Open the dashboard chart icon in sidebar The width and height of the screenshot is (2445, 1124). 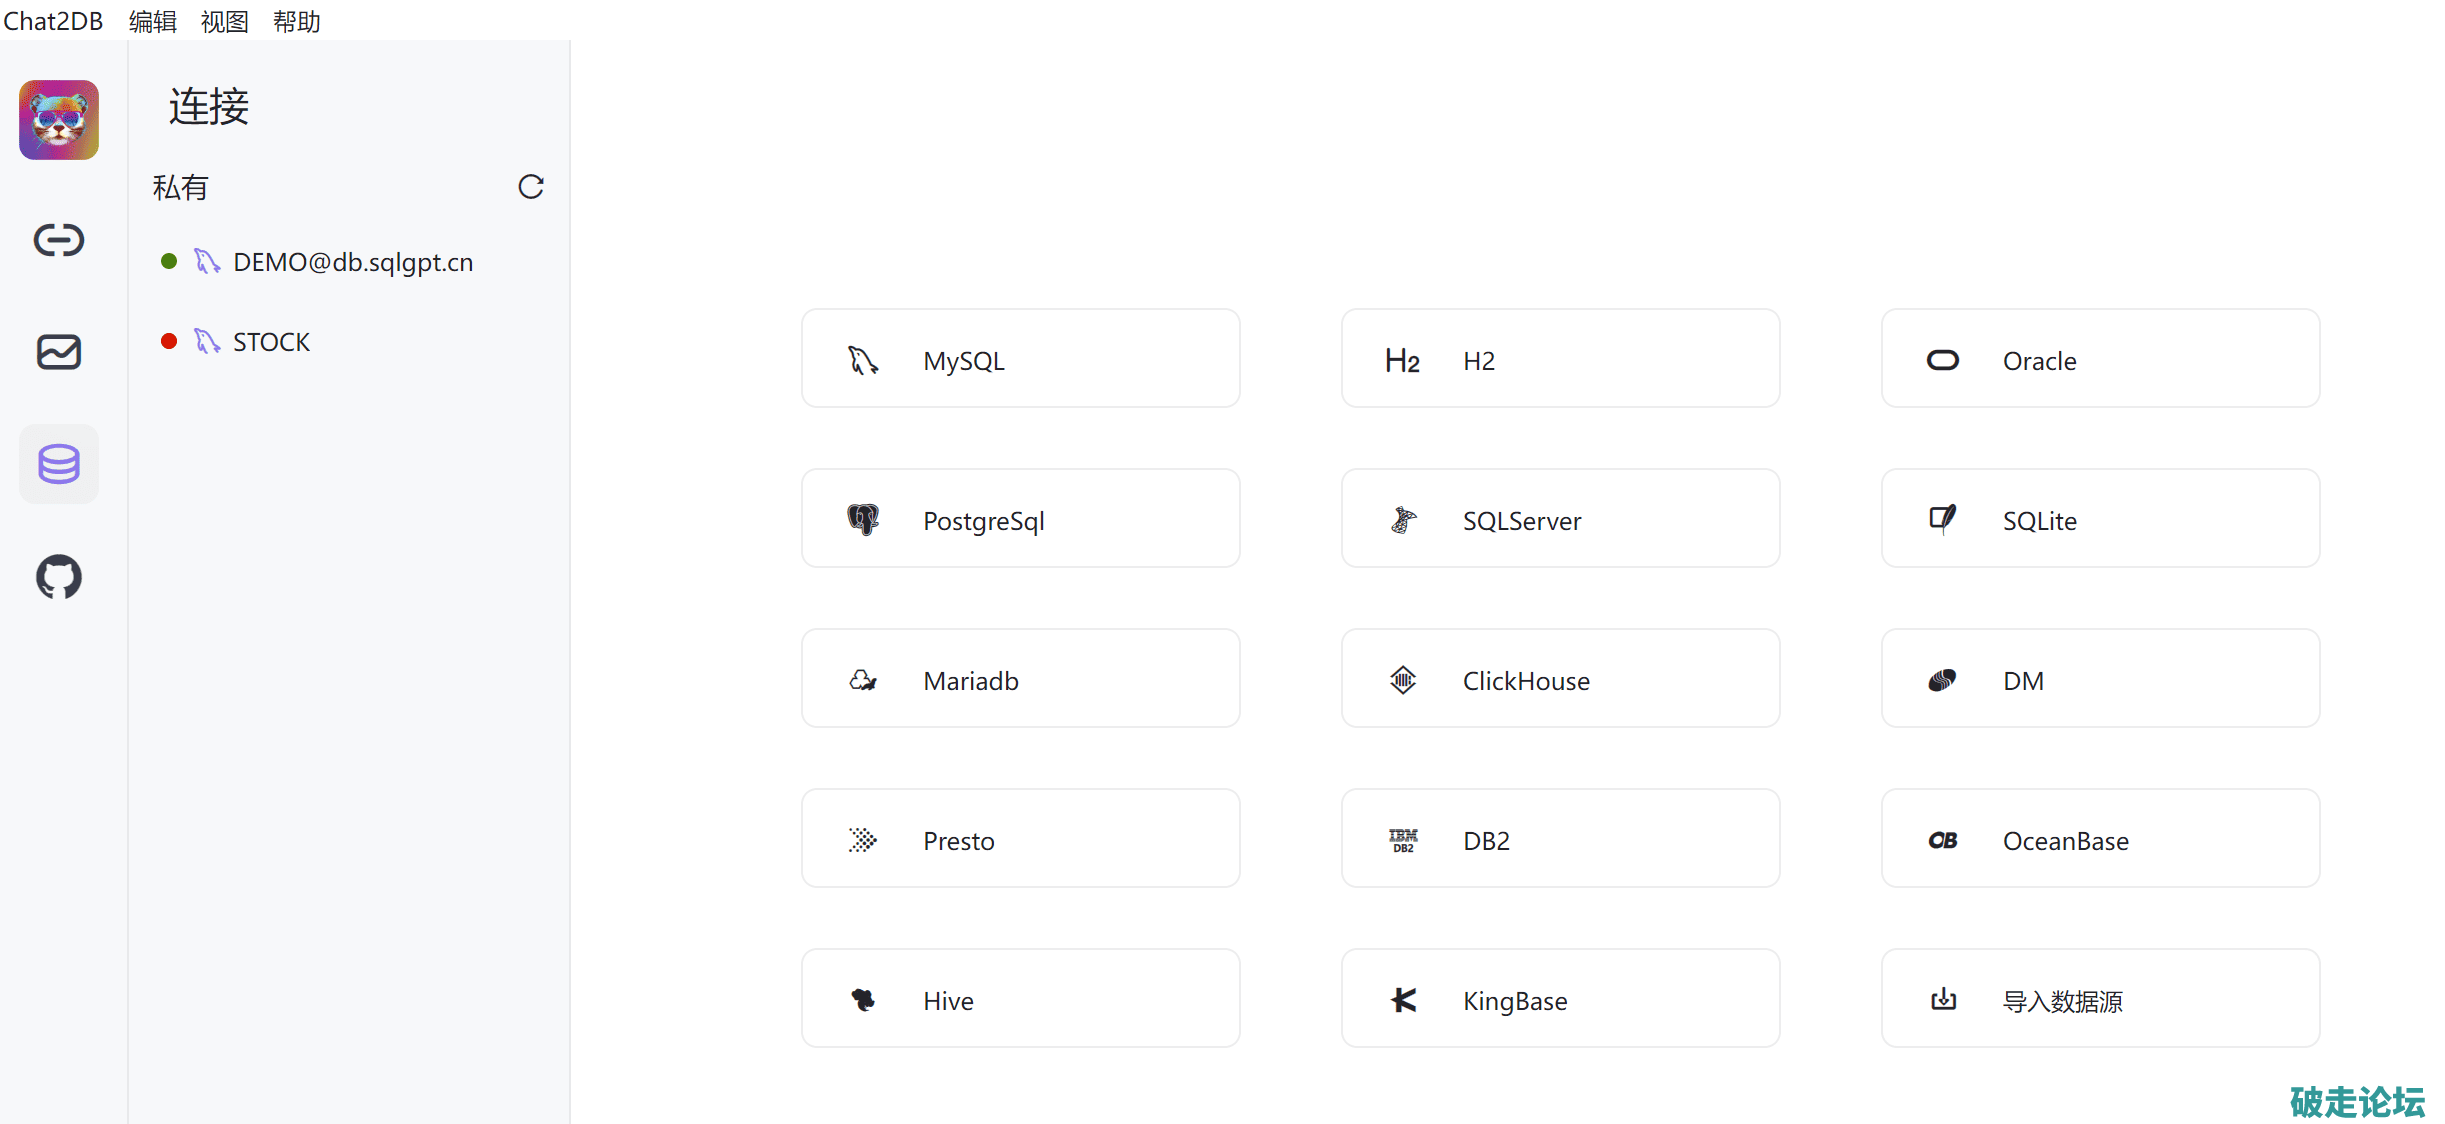59,352
